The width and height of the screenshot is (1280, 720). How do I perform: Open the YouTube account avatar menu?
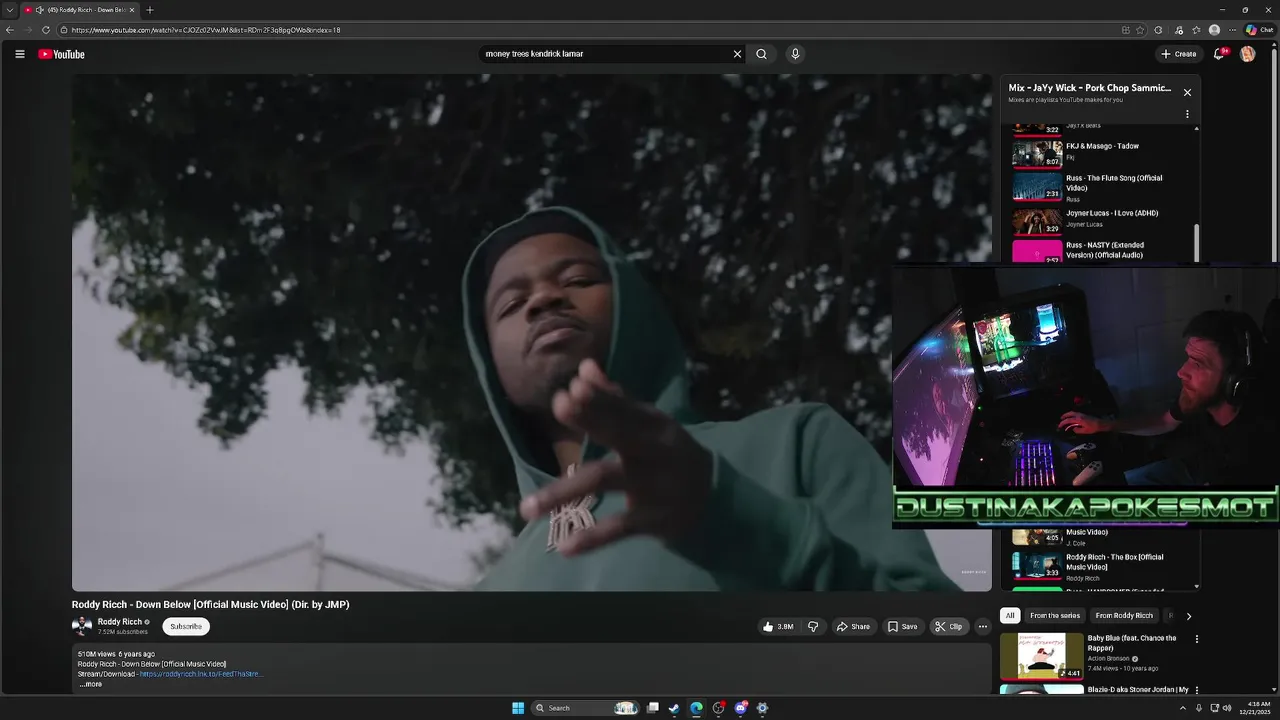(1247, 54)
